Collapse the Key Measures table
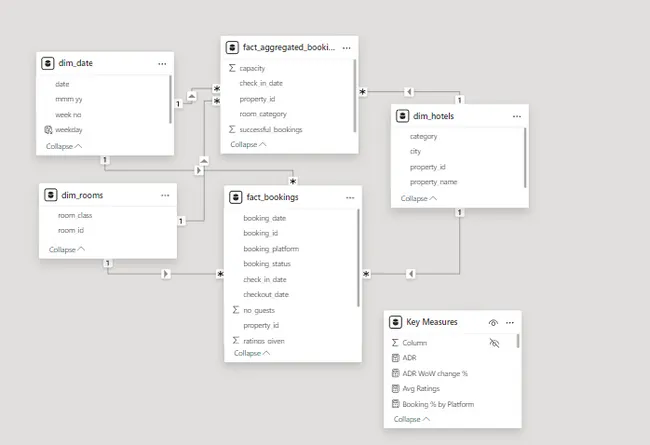 click(x=411, y=419)
